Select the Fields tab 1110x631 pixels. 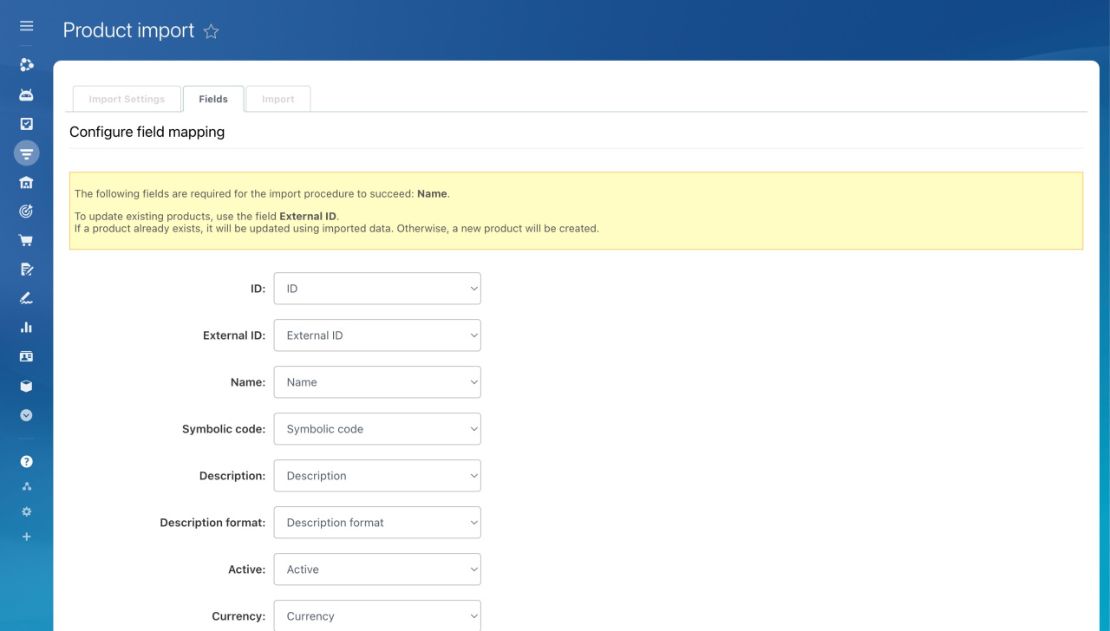(x=213, y=99)
